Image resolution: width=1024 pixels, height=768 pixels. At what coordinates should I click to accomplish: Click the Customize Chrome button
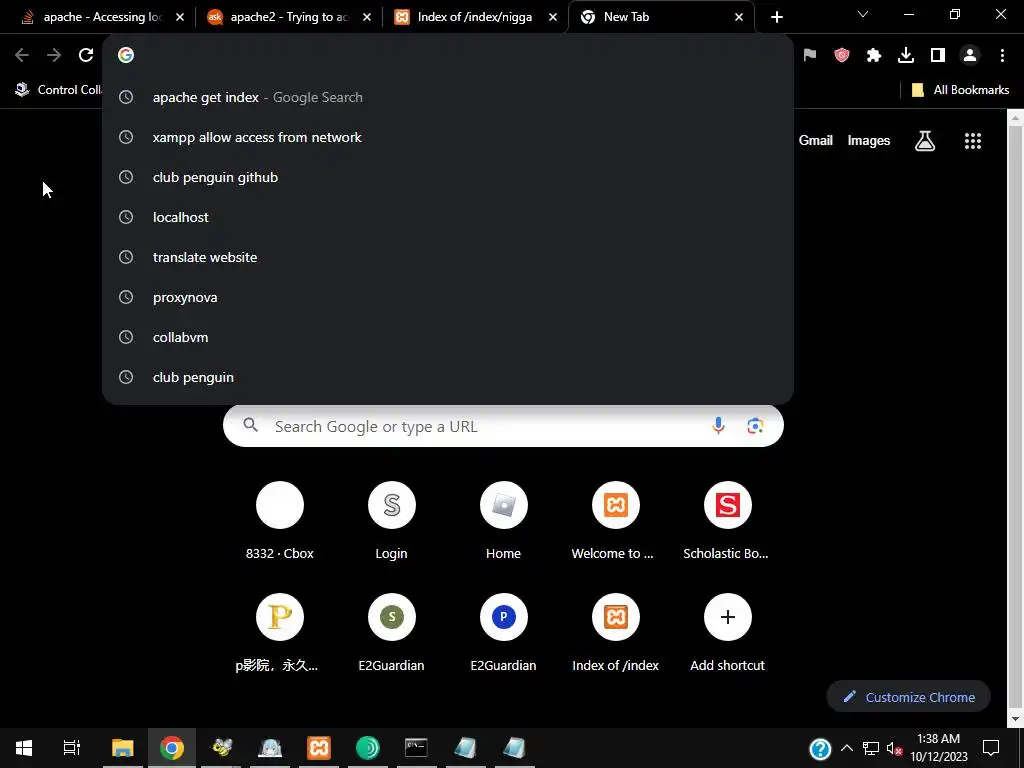(908, 697)
